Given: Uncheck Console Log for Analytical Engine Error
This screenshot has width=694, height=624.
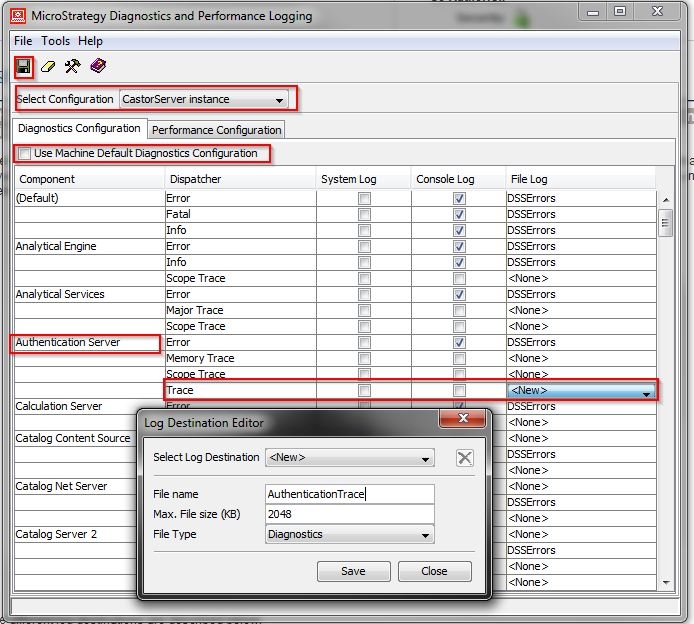Looking at the screenshot, I should (459, 246).
